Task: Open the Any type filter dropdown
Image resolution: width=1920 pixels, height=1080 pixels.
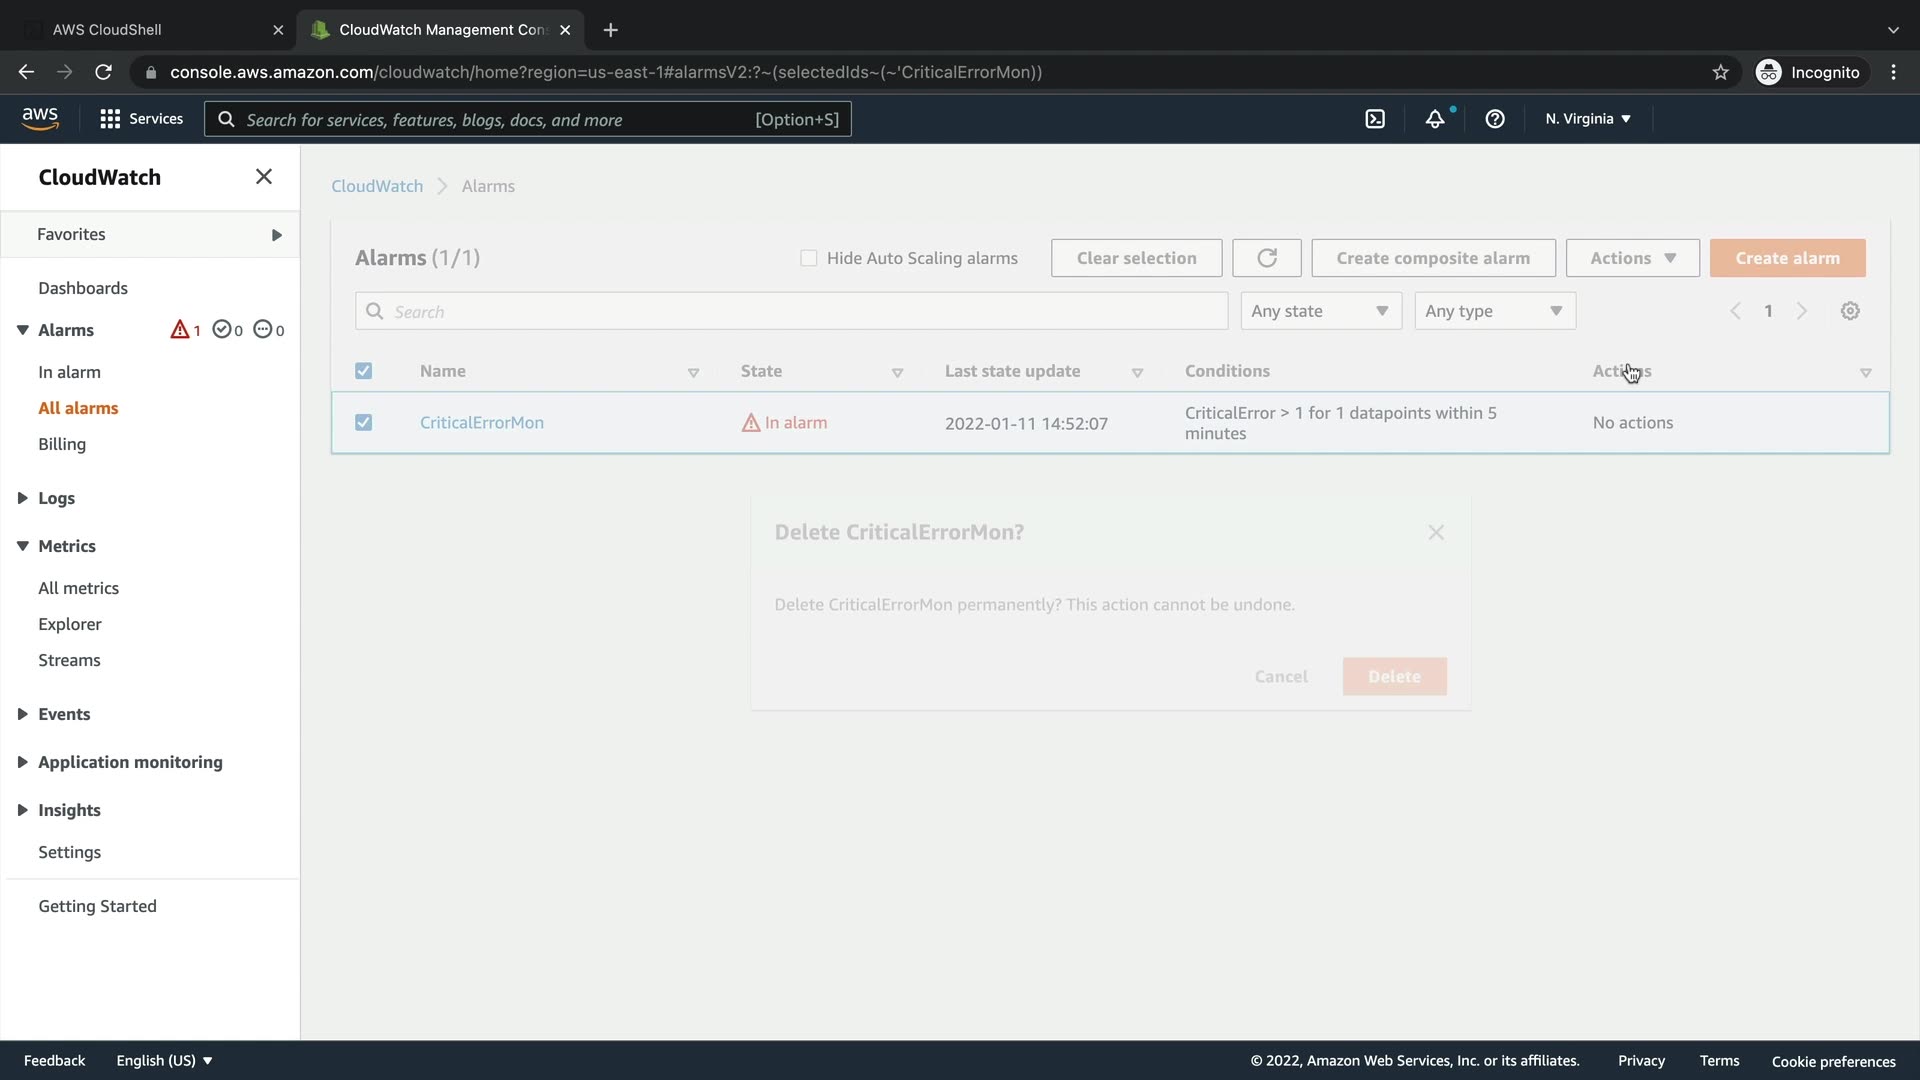Action: (x=1494, y=311)
